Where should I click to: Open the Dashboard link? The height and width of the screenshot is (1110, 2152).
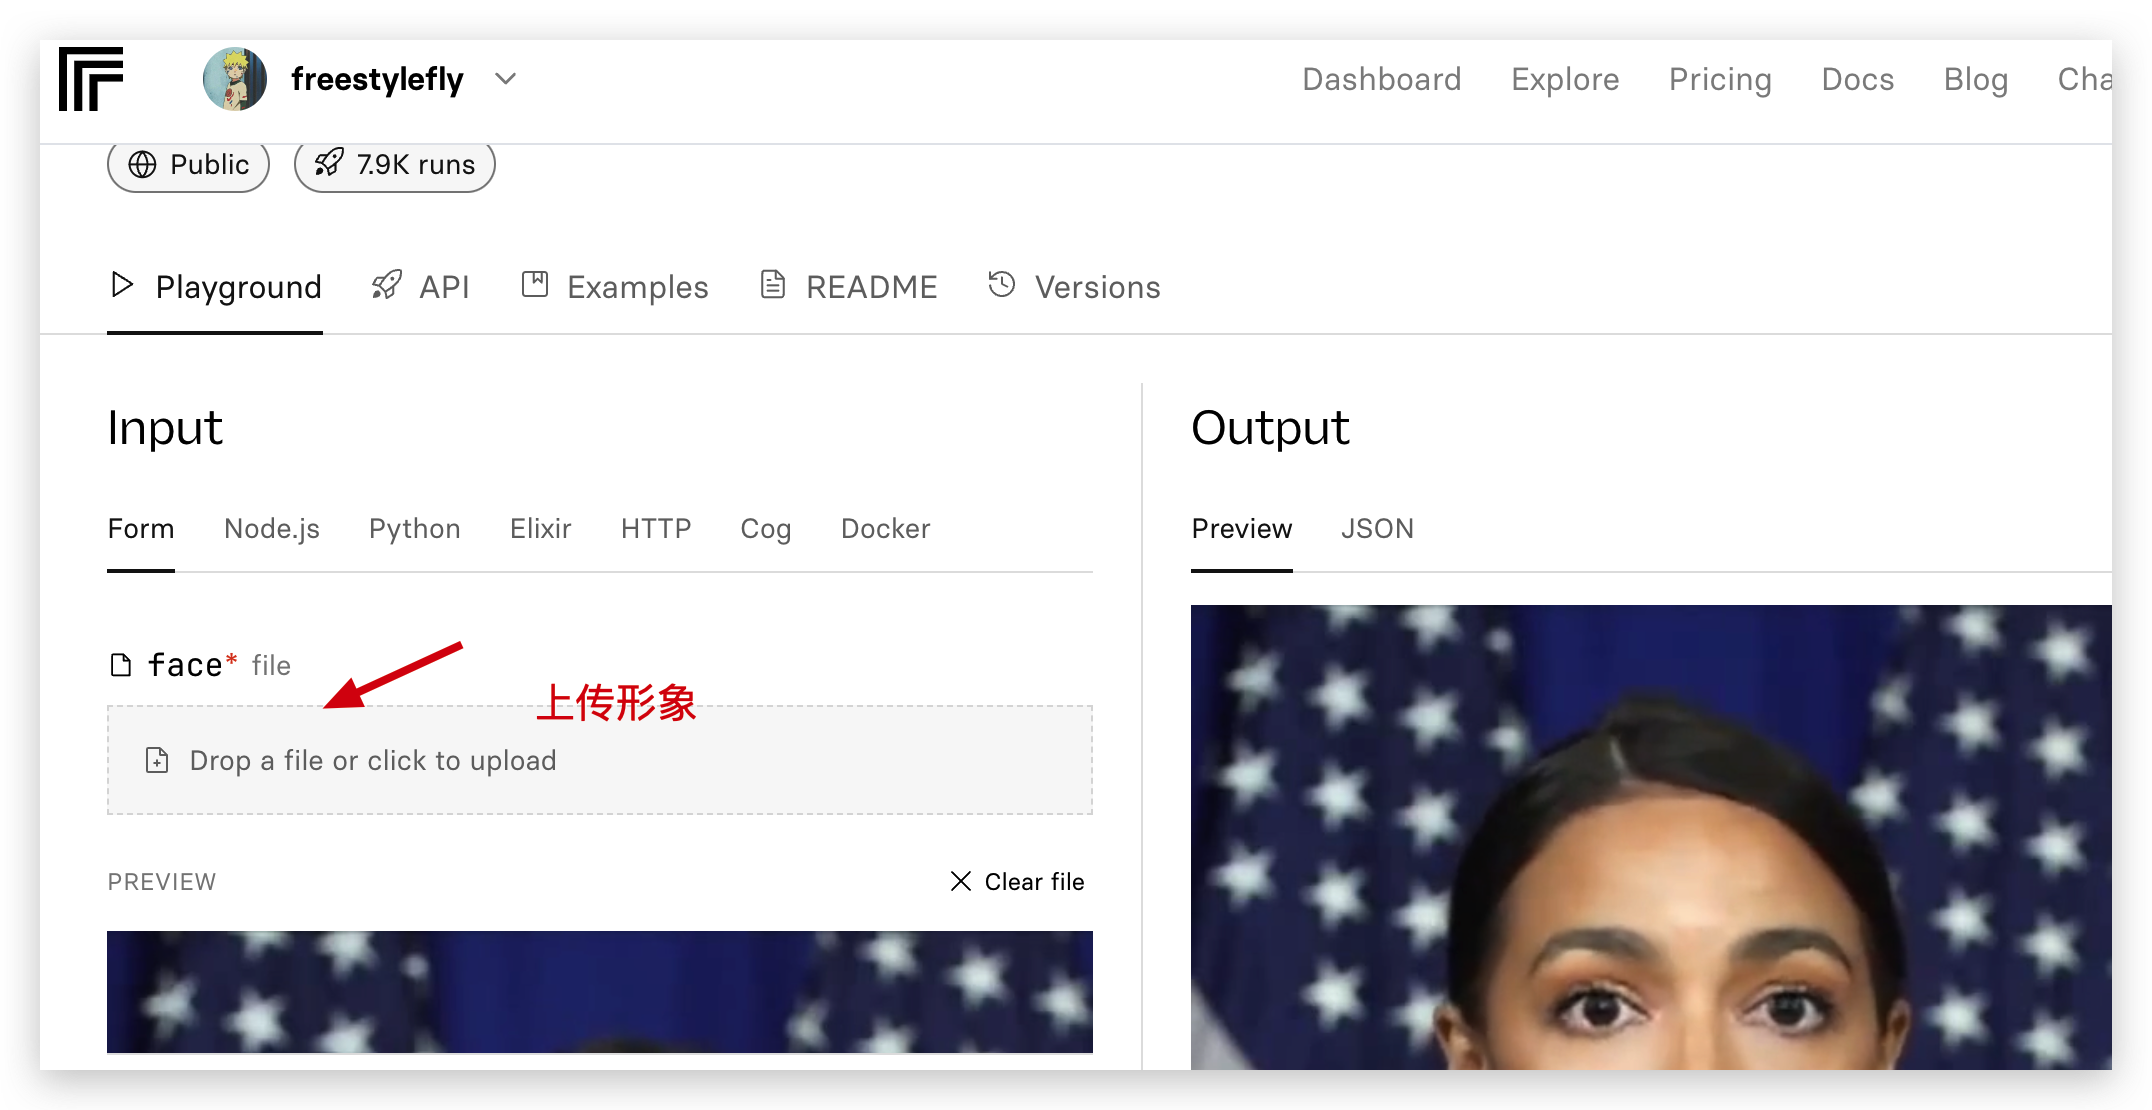coord(1381,79)
